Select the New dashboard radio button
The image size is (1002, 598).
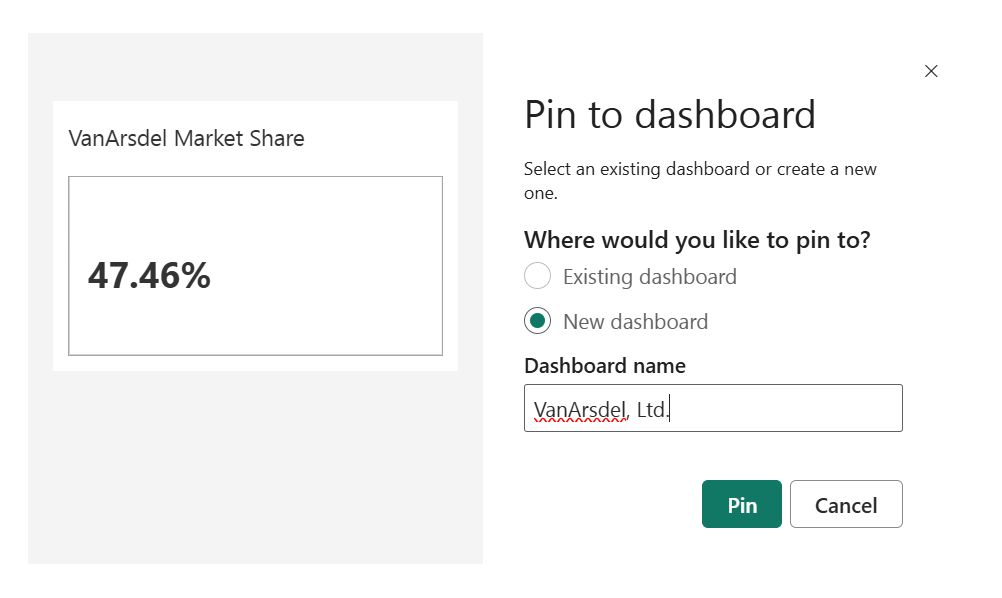point(537,321)
